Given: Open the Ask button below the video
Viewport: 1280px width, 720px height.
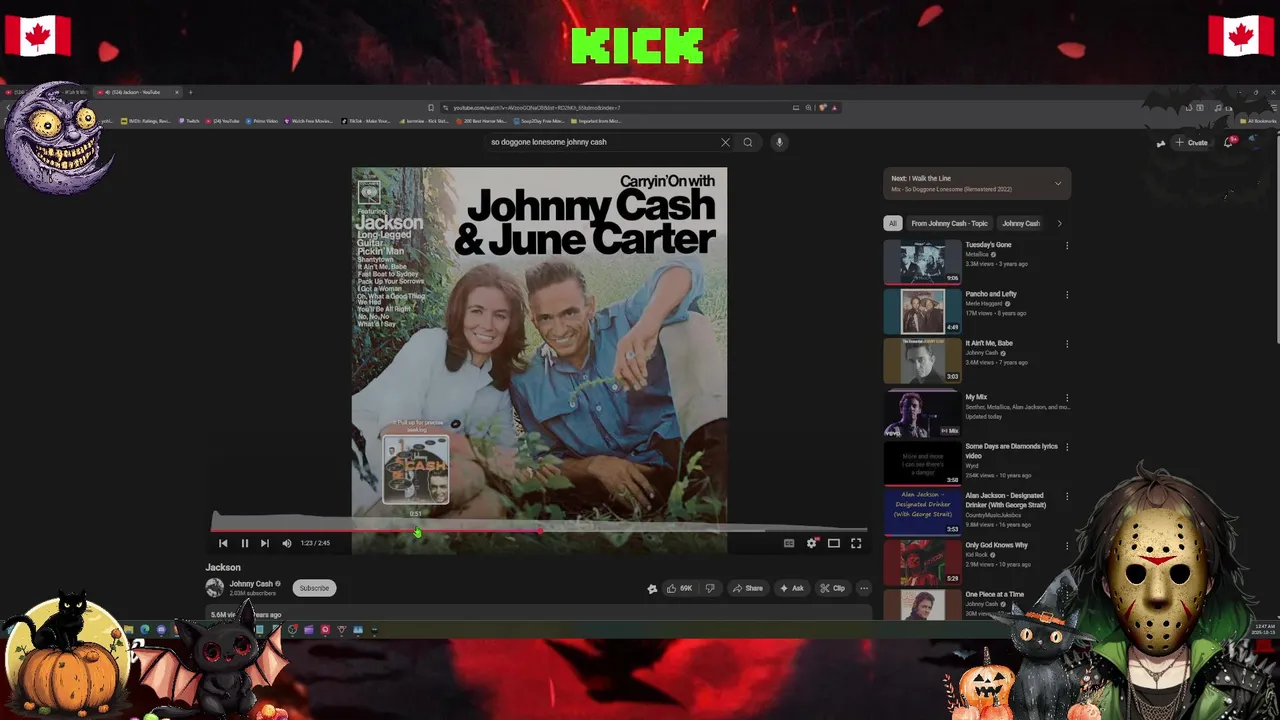Looking at the screenshot, I should tap(791, 588).
